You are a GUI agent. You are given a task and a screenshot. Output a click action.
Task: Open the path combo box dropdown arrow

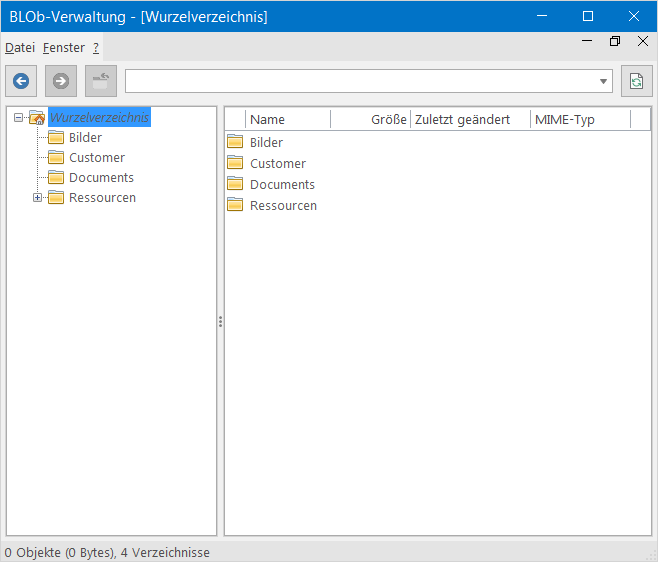coord(604,82)
